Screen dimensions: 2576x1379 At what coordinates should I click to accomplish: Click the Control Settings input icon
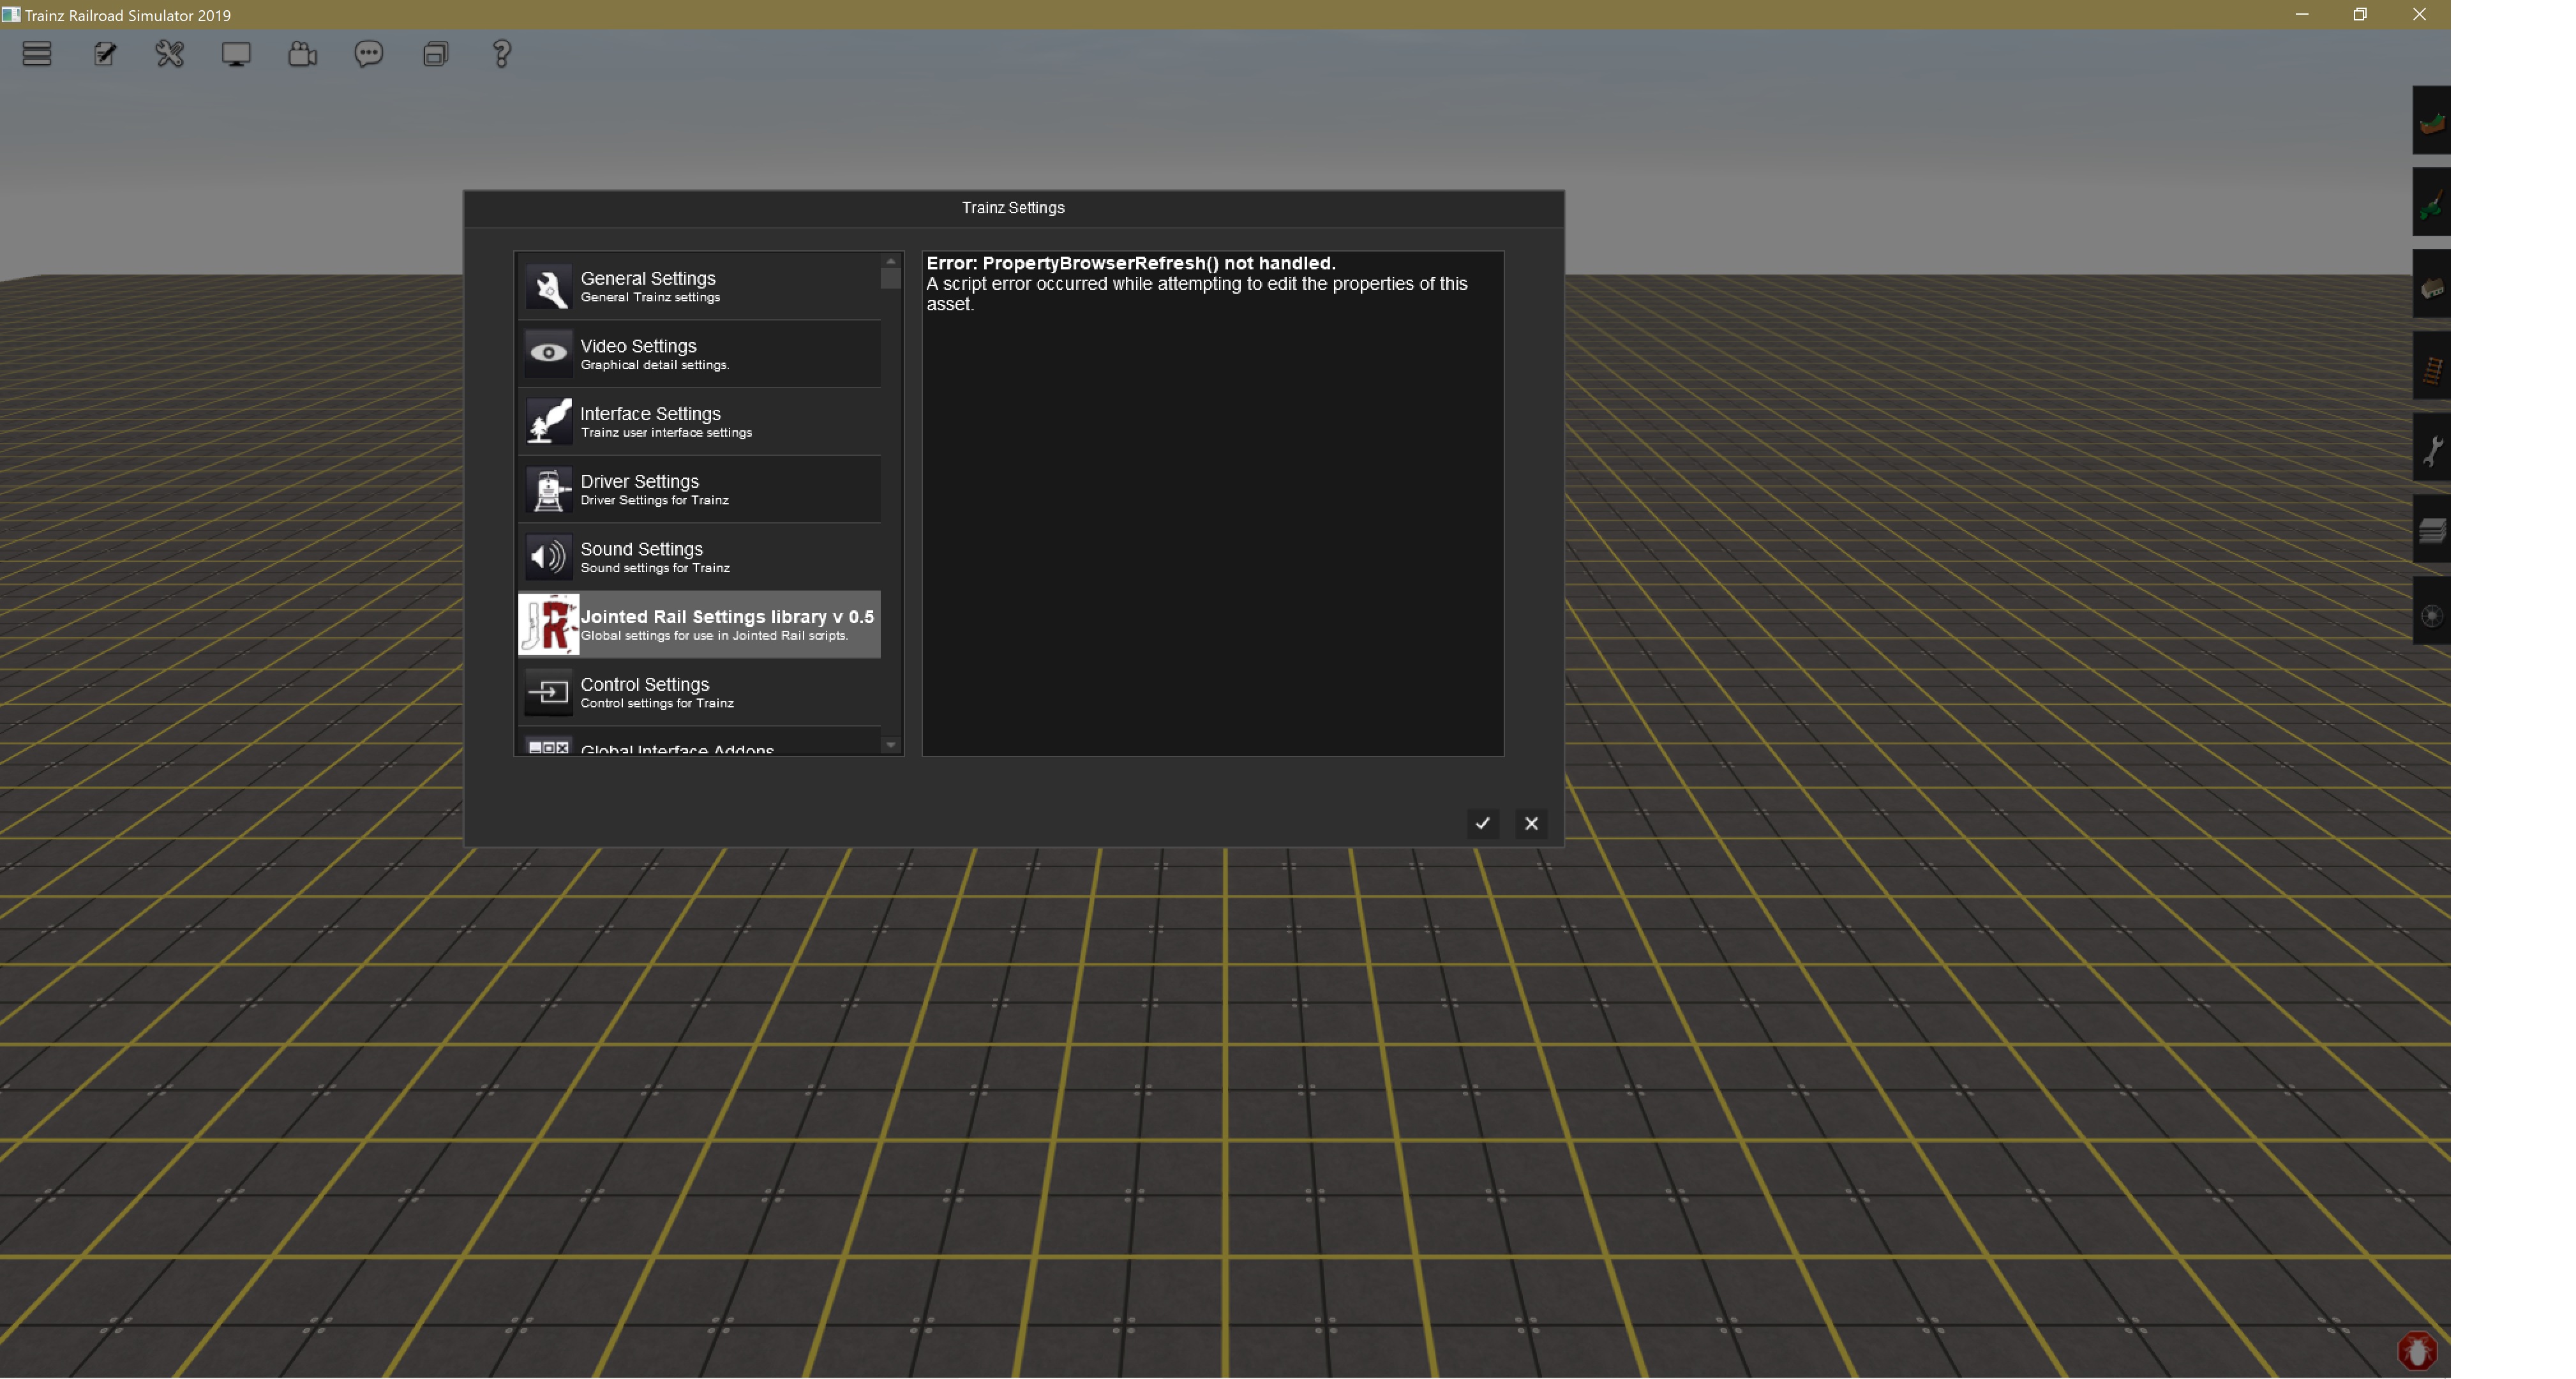pos(548,693)
